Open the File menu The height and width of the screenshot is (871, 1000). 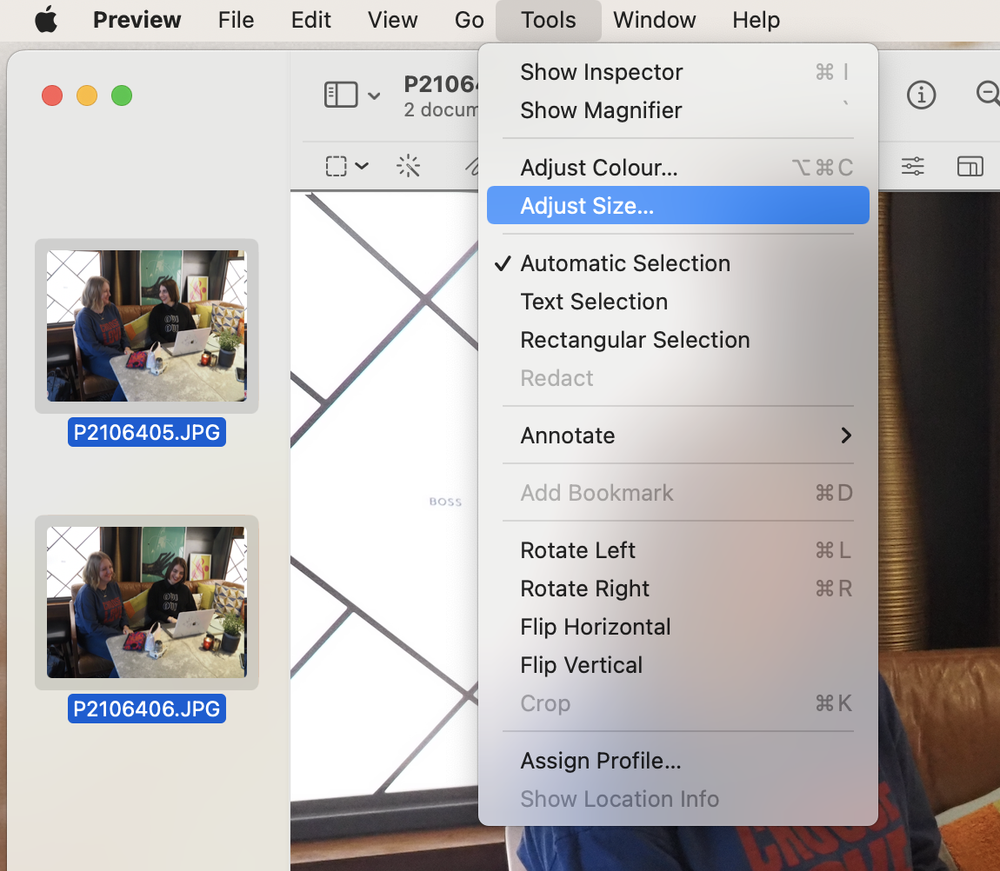(236, 20)
